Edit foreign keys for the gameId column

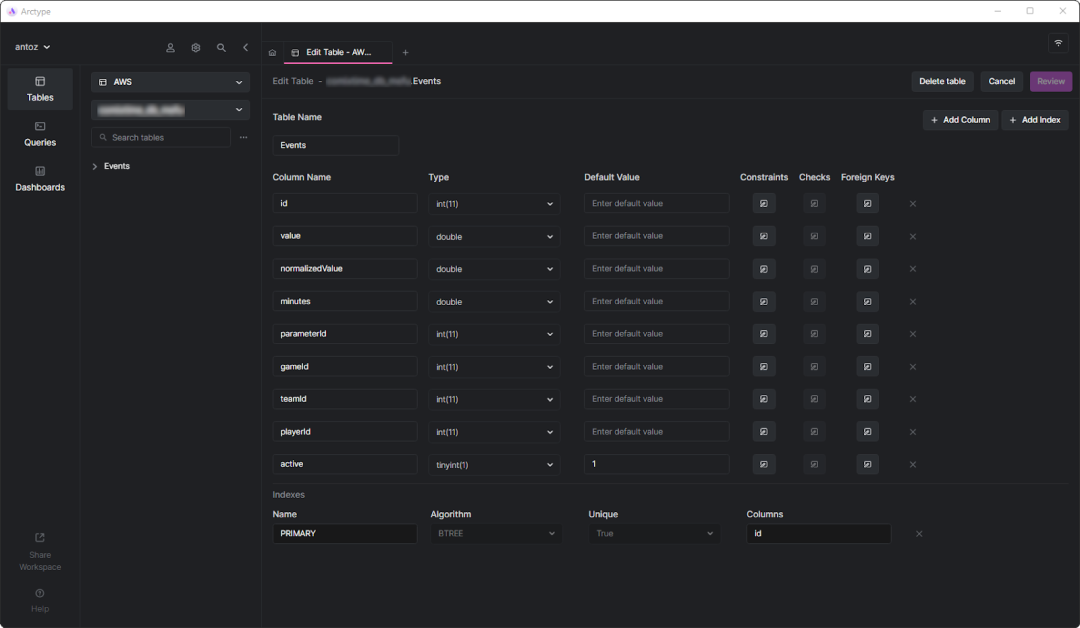(867, 366)
